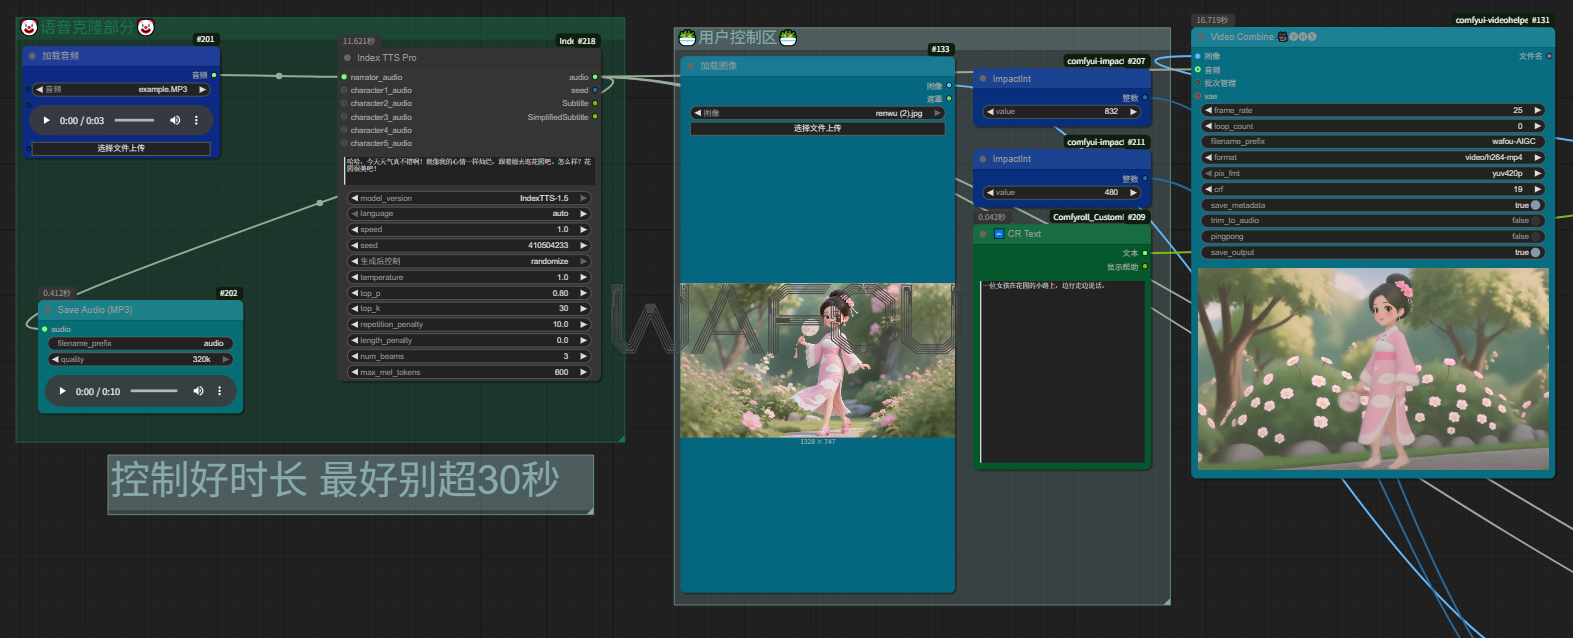Click the Subtitle output socket
Screen dimensions: 1573x638
(x=595, y=103)
